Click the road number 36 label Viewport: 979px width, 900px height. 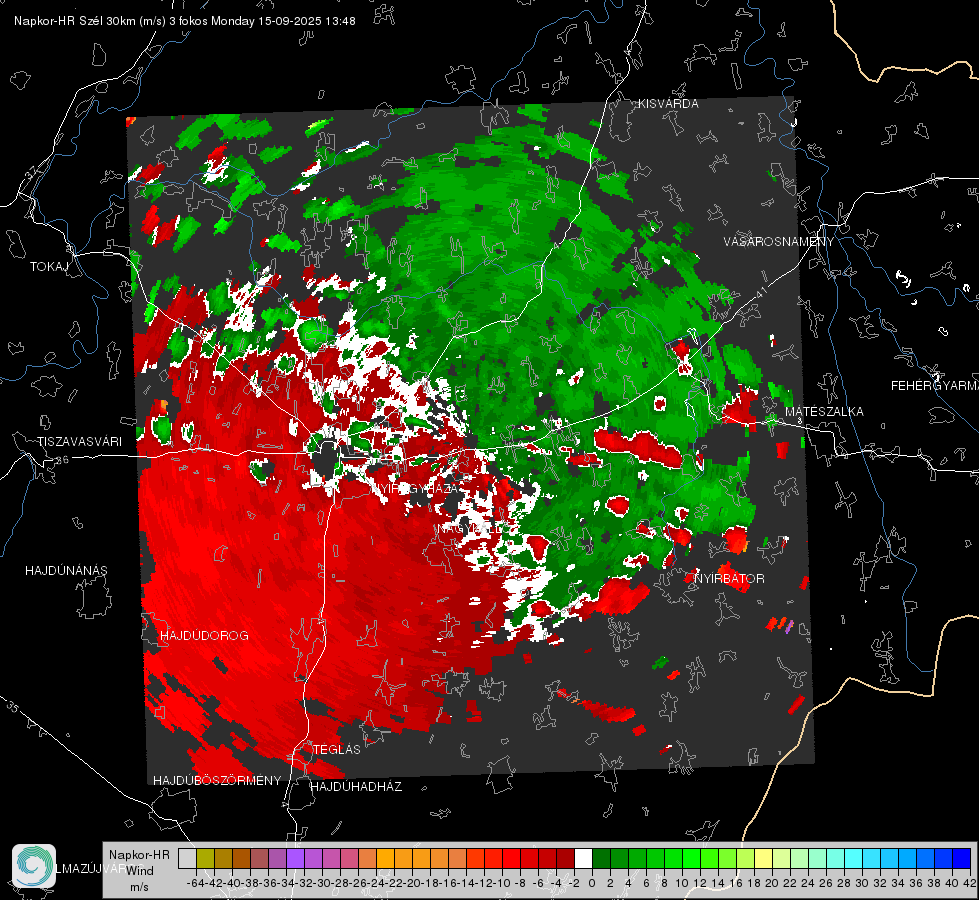pyautogui.click(x=62, y=460)
